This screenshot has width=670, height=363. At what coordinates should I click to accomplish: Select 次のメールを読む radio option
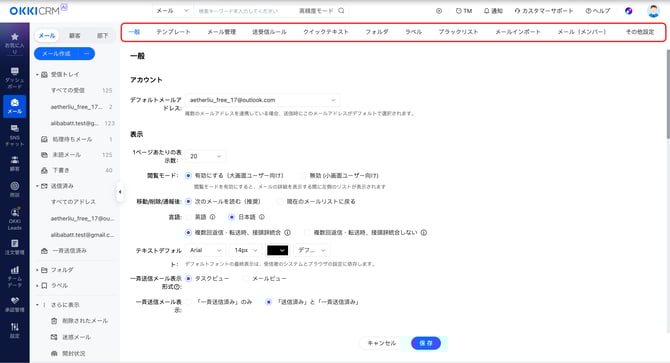tap(188, 202)
